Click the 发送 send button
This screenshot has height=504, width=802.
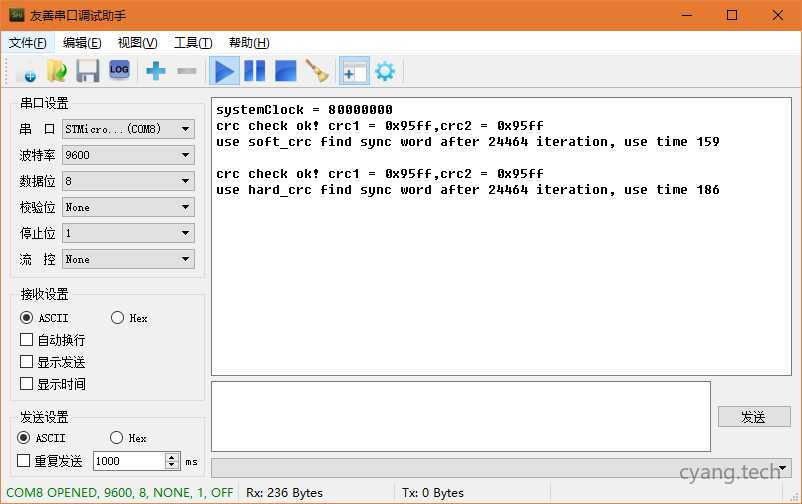(753, 417)
